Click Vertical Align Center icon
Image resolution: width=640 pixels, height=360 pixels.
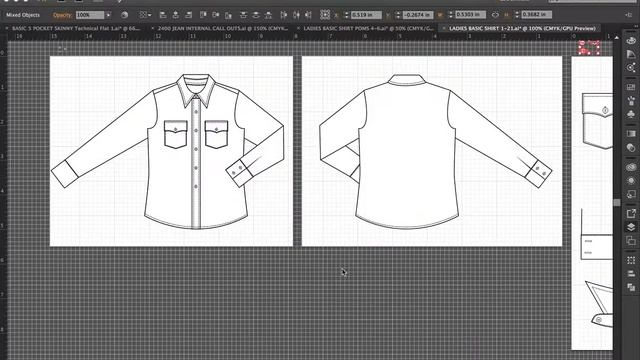click(x=216, y=15)
